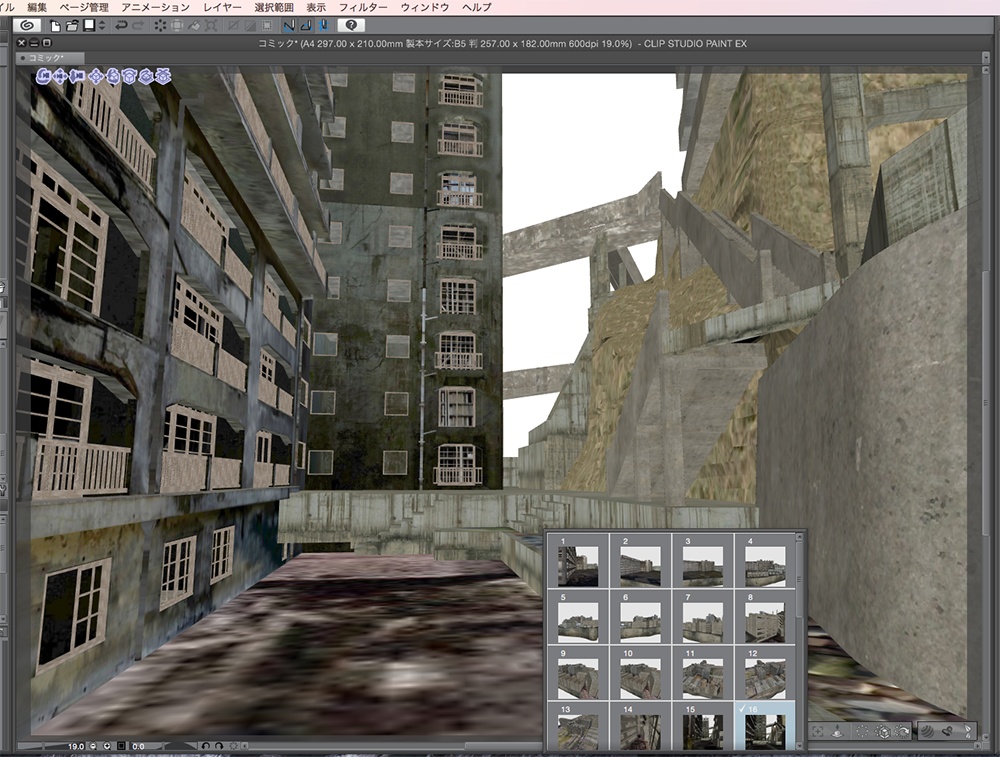Toggle Snap to Grid

point(323,26)
